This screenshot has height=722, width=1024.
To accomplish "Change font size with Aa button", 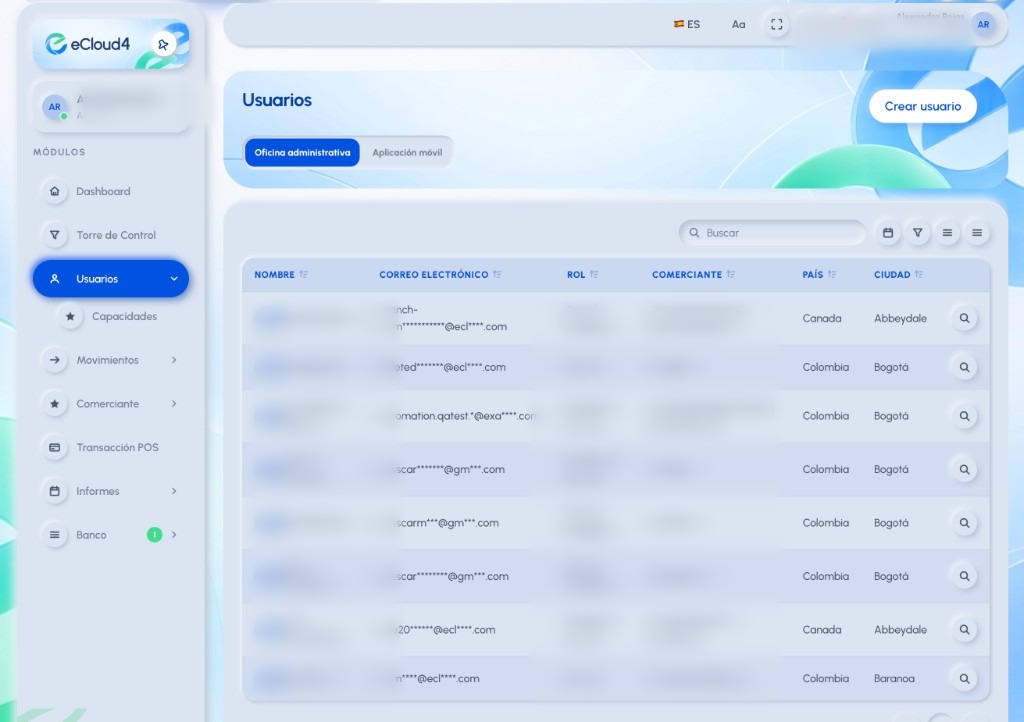I will click(x=738, y=24).
